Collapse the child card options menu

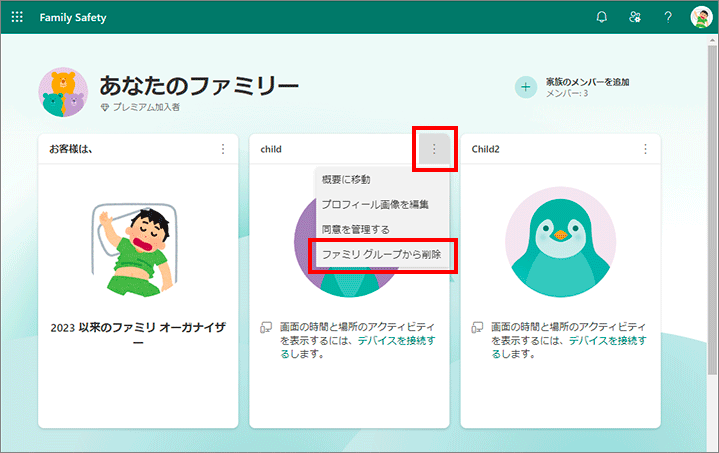[434, 149]
